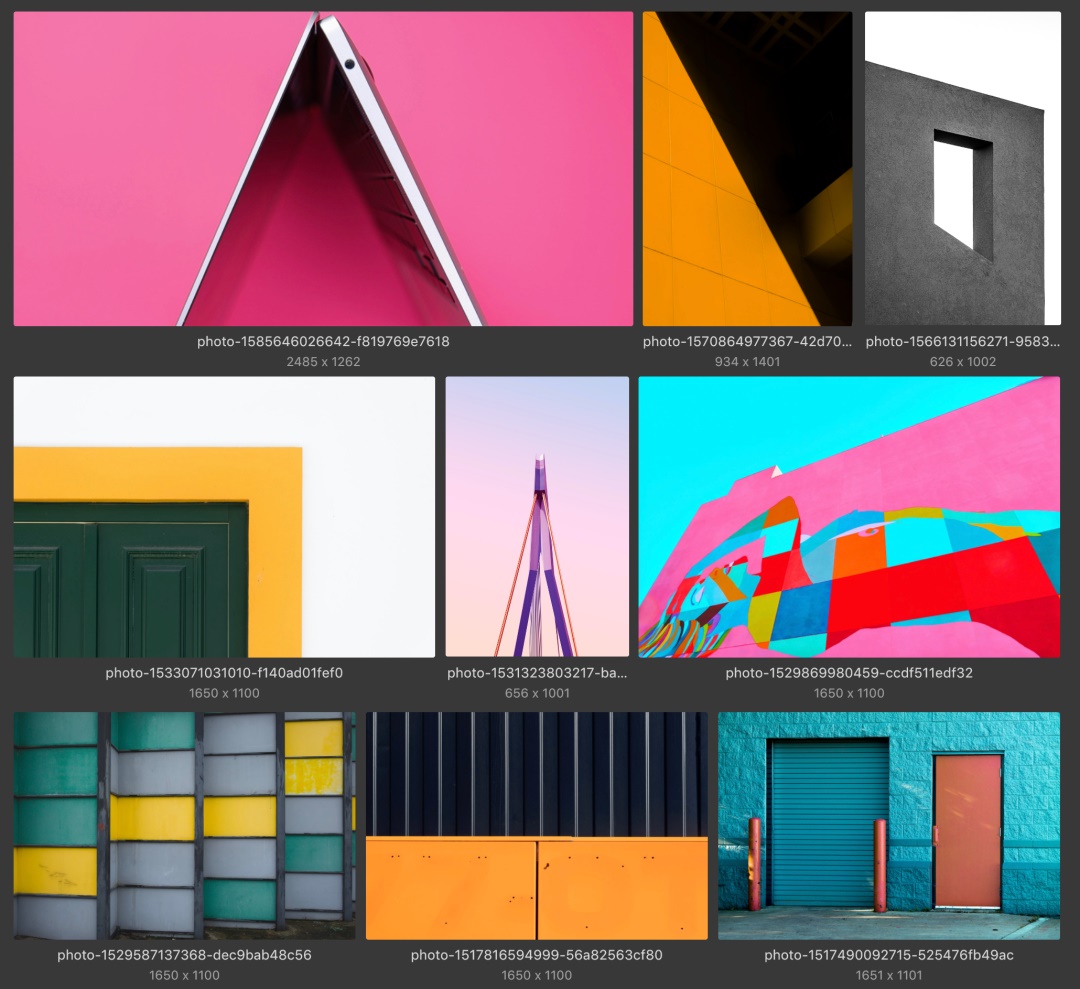The image size is (1080, 989).
Task: Select the green yellow striped panels thumbnail
Action: (185, 826)
